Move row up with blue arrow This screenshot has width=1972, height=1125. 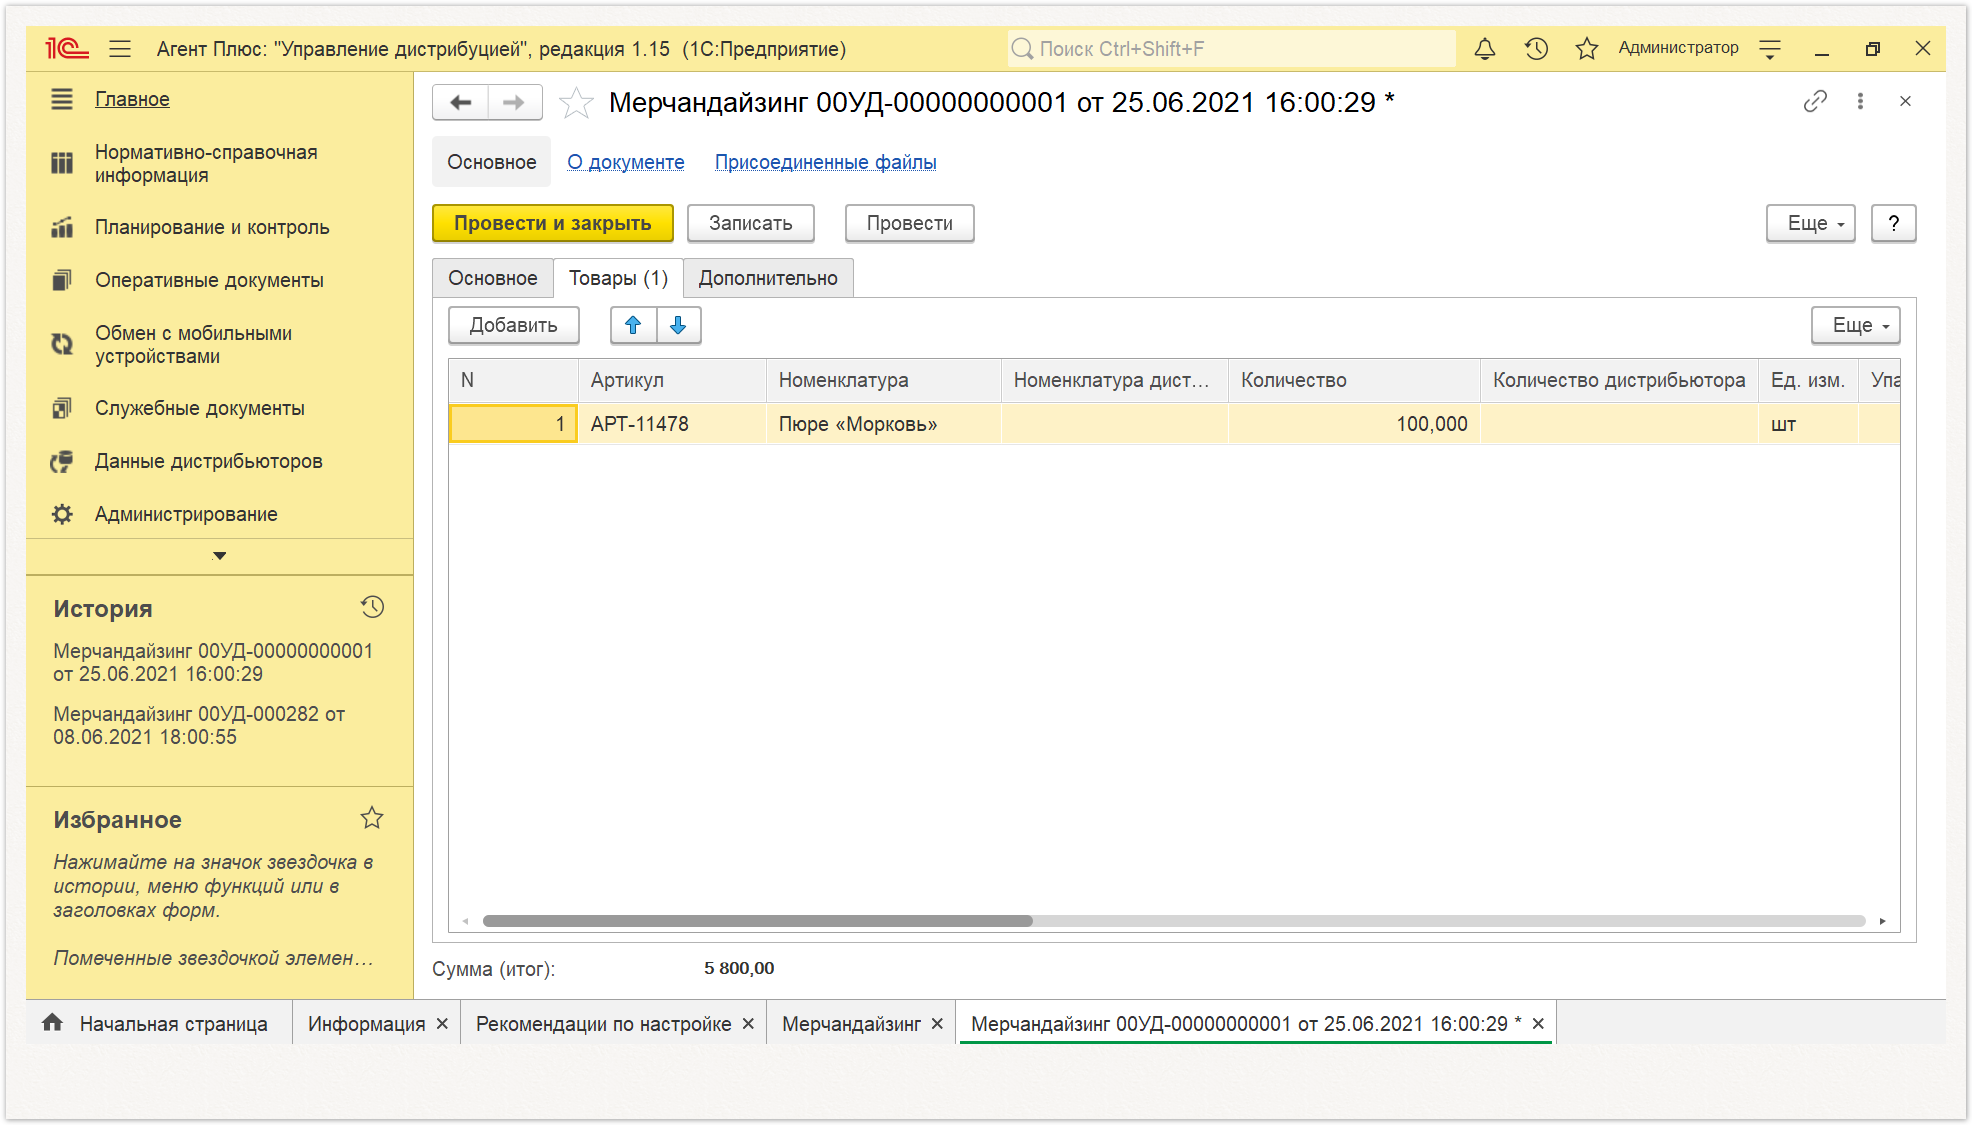pos(633,325)
